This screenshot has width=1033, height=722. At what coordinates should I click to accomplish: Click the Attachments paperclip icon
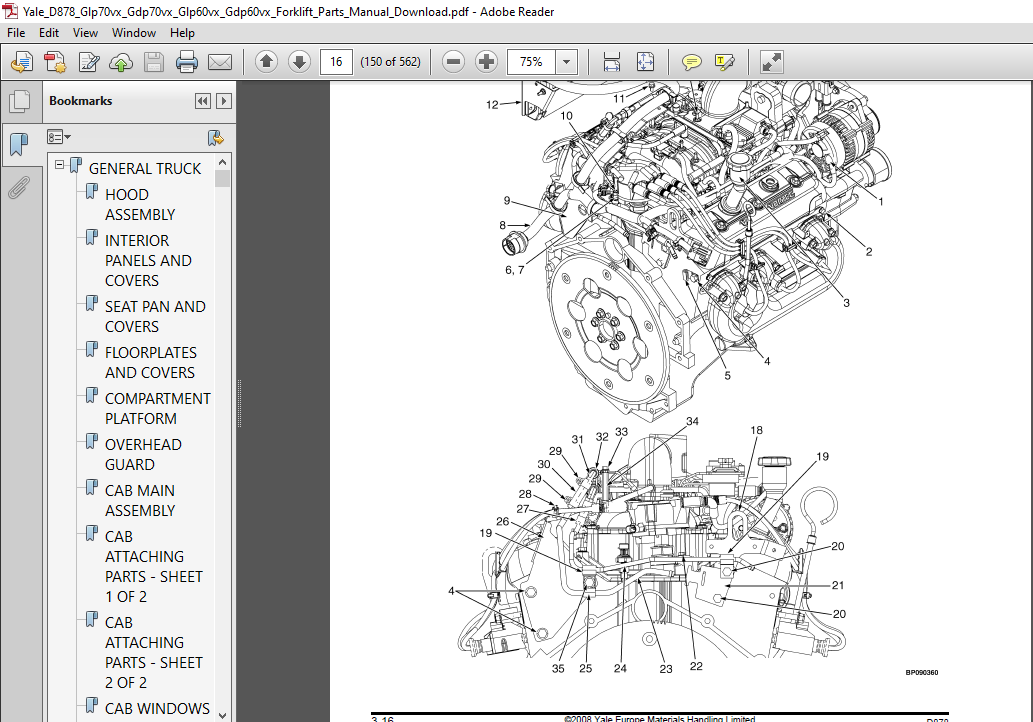(20, 188)
